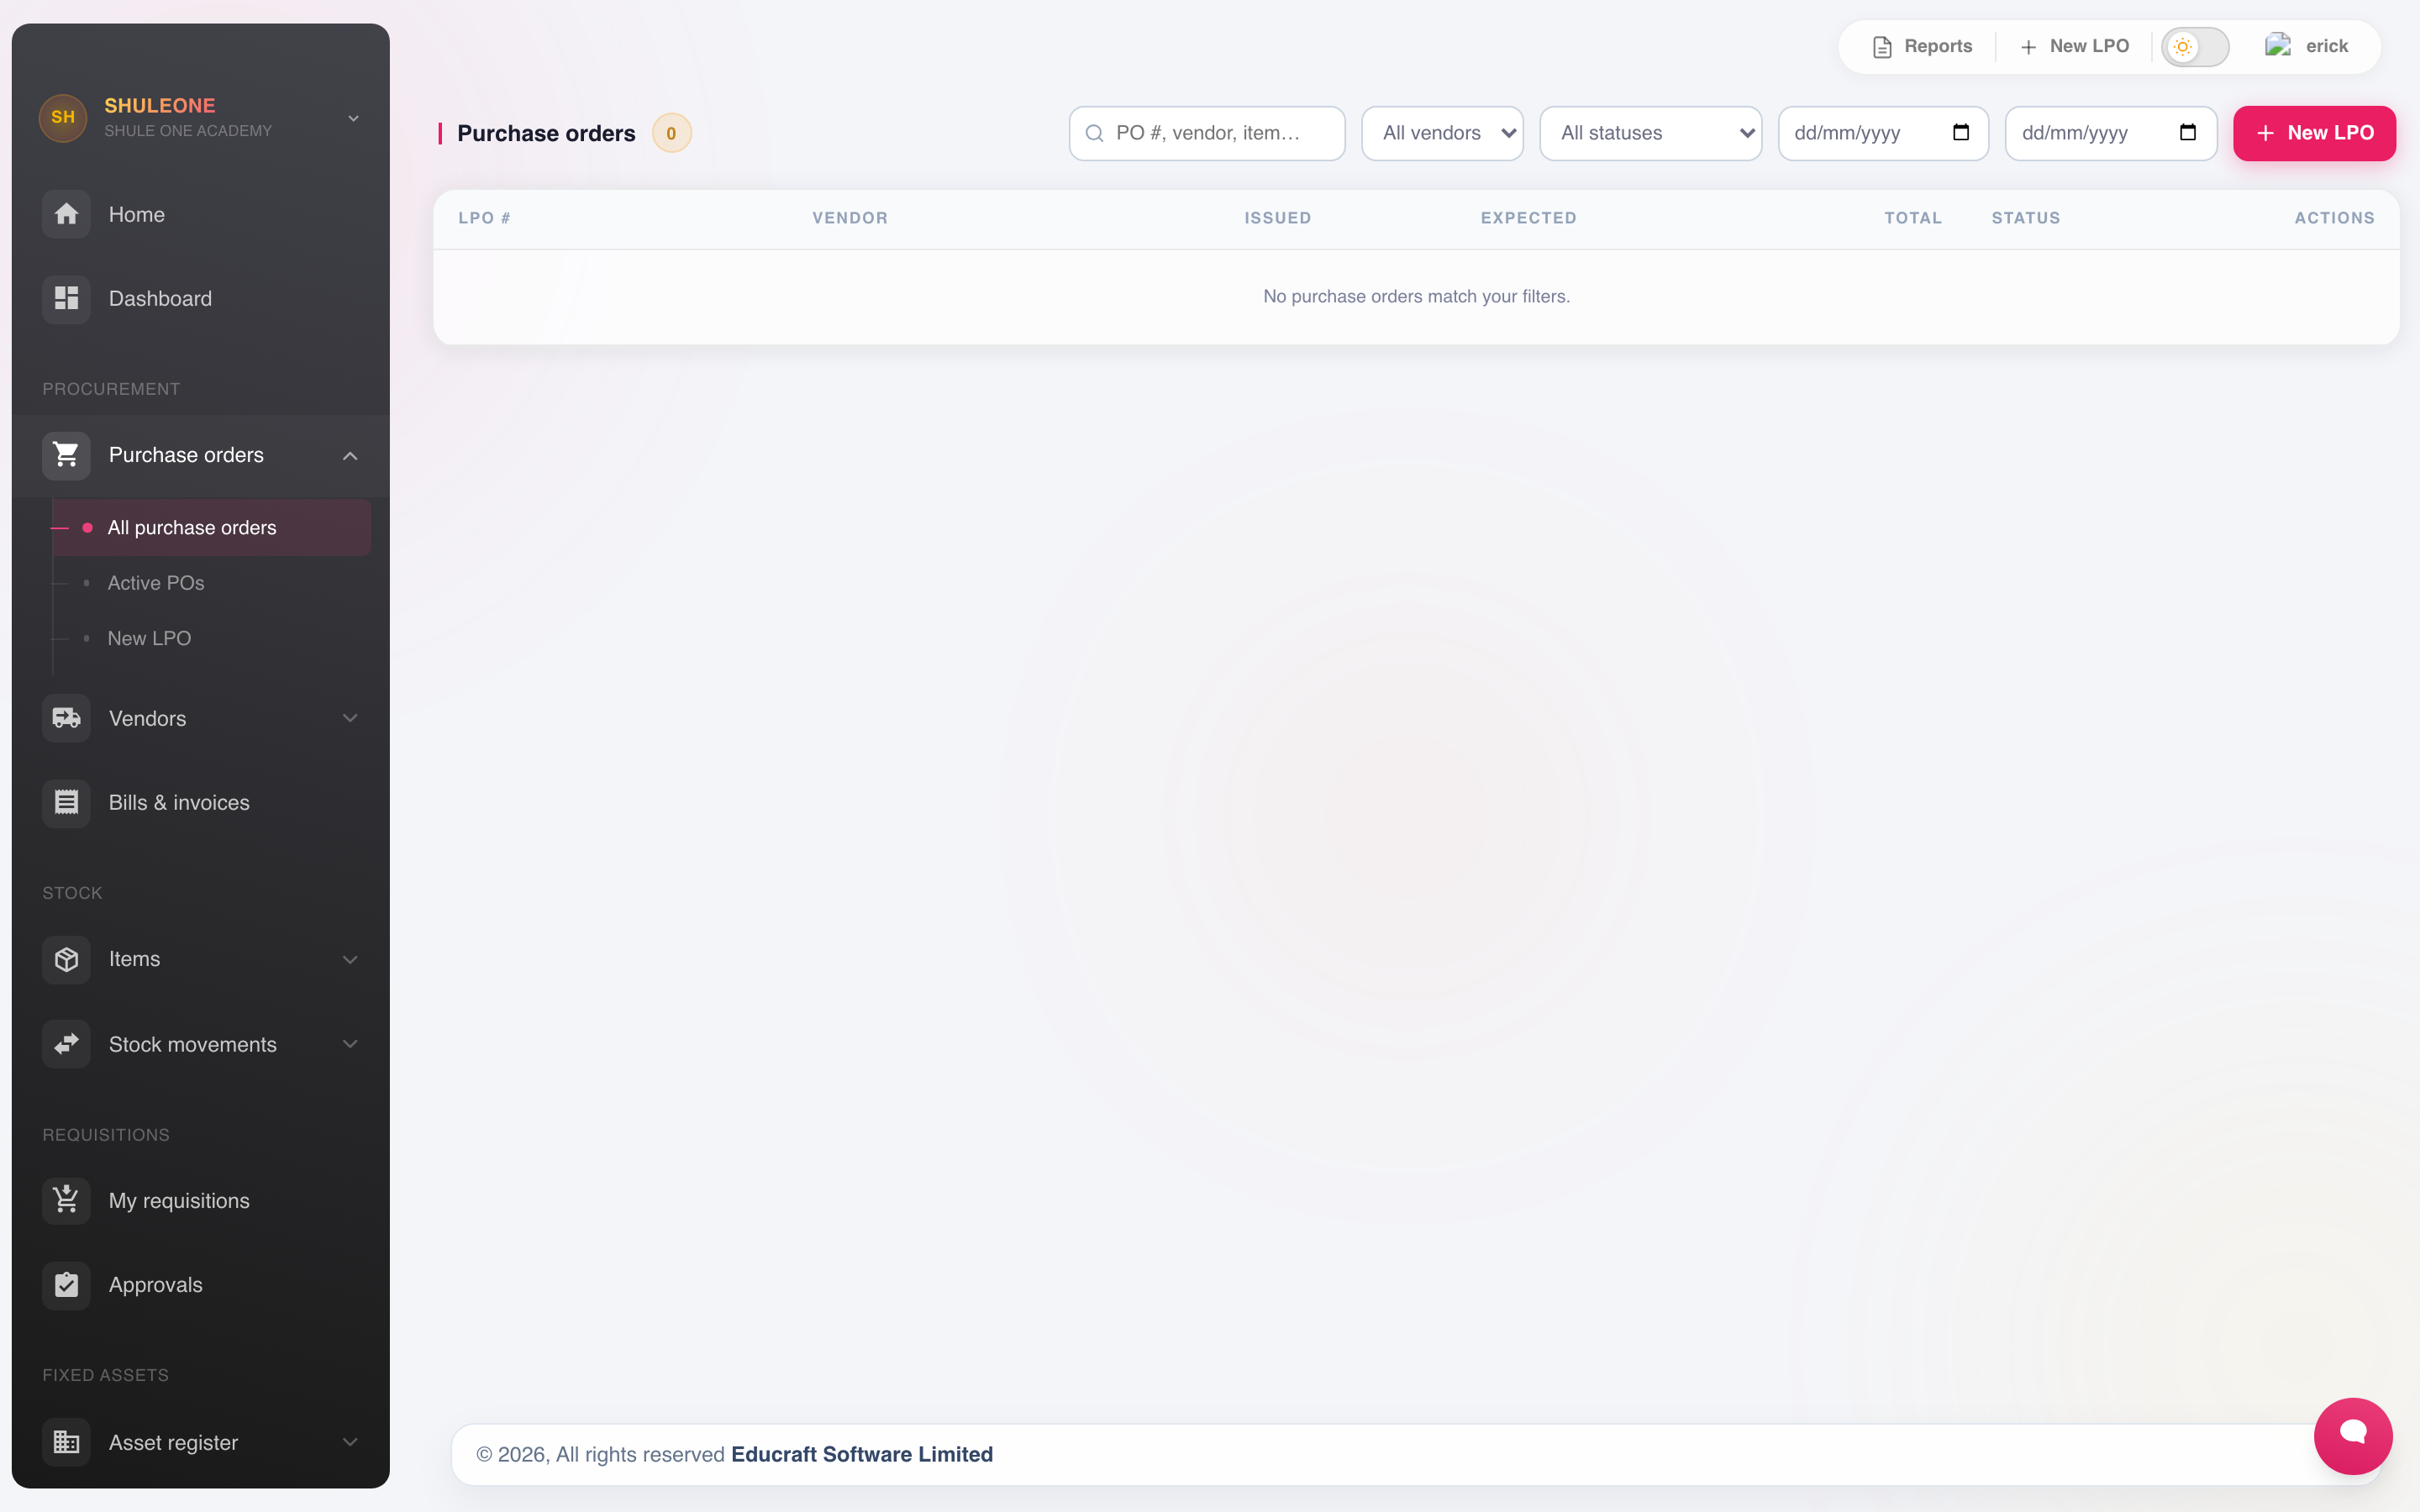Click the VENDOR column header

[x=850, y=218]
